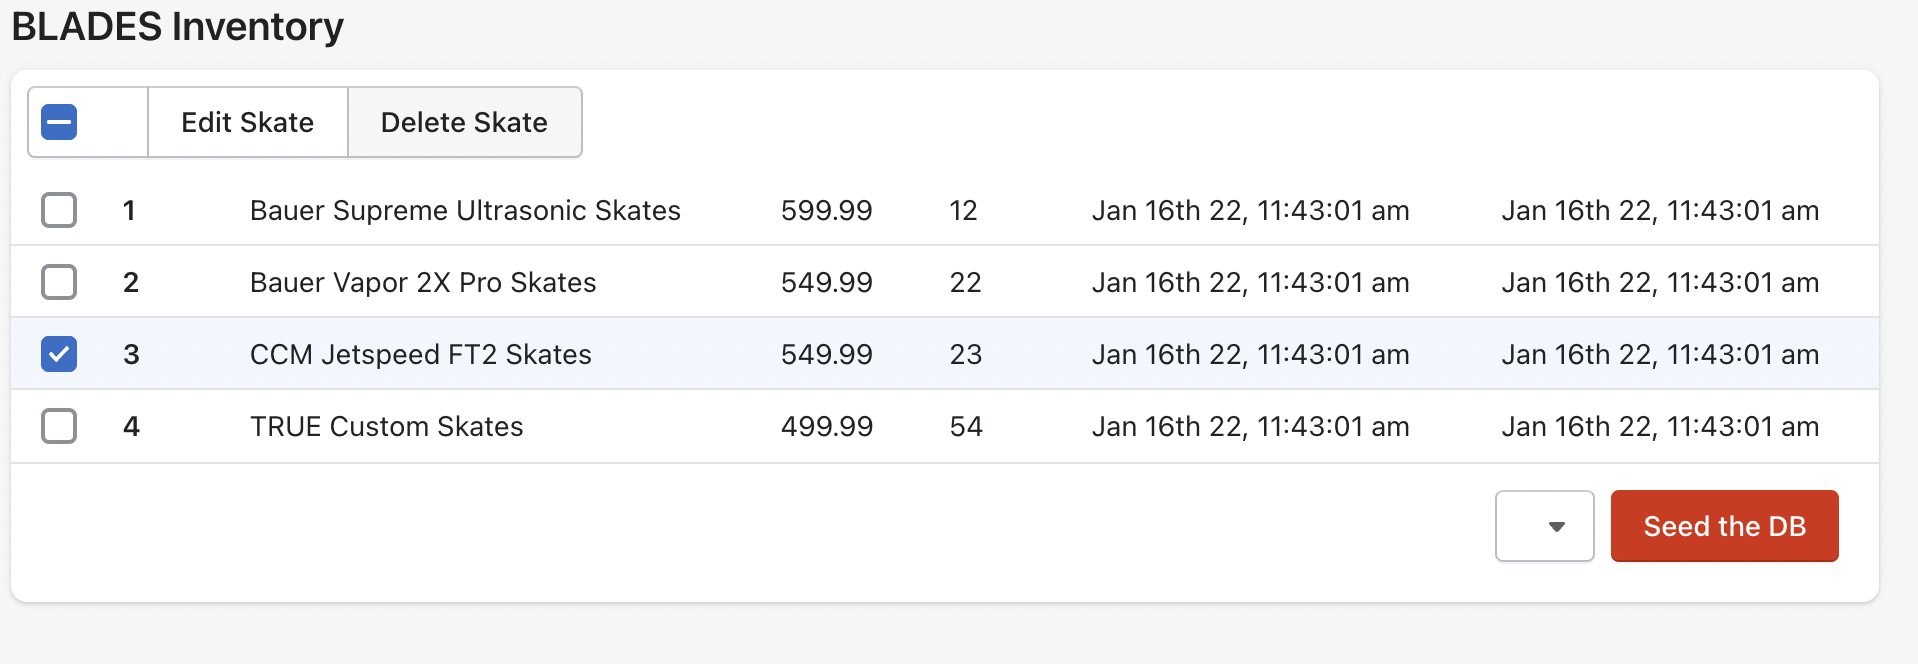
Task: Click the indeterminate select-all checkbox
Action: pos(59,123)
